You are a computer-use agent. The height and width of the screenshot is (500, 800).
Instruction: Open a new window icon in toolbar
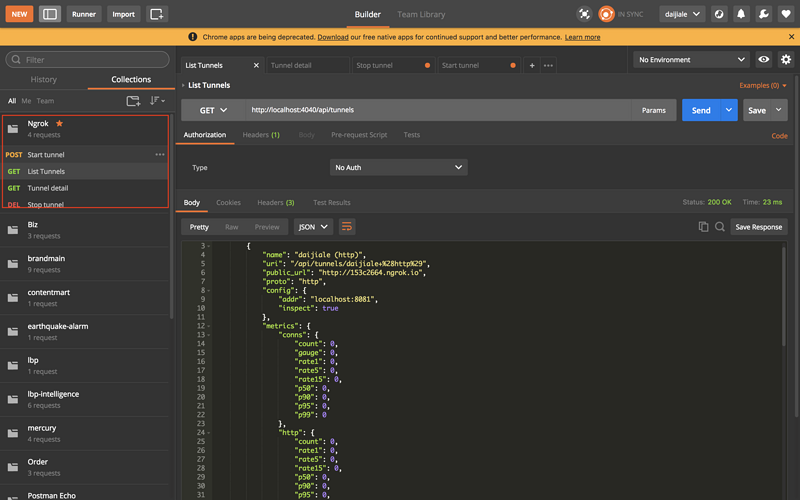(x=157, y=14)
